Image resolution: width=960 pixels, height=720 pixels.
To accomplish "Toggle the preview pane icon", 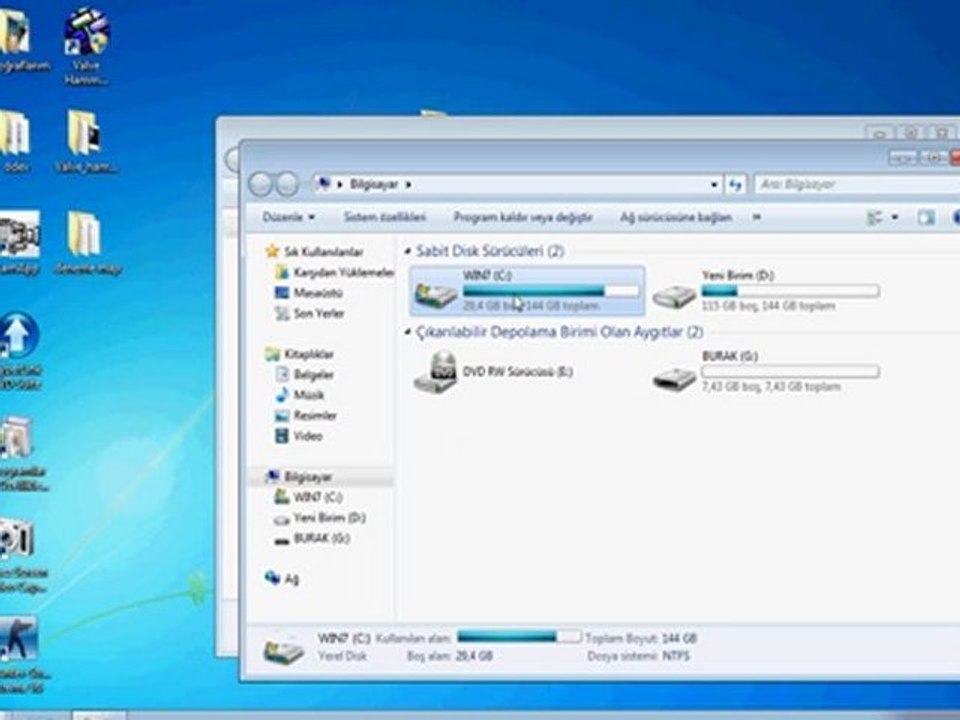I will [x=926, y=217].
